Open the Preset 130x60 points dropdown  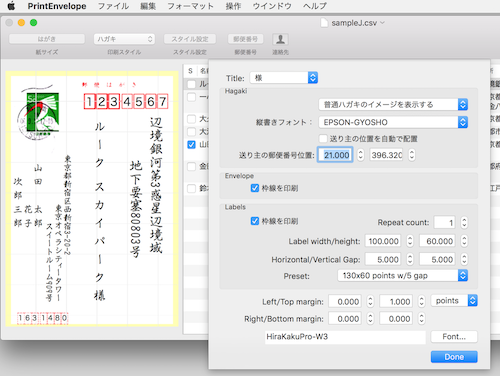(x=403, y=276)
